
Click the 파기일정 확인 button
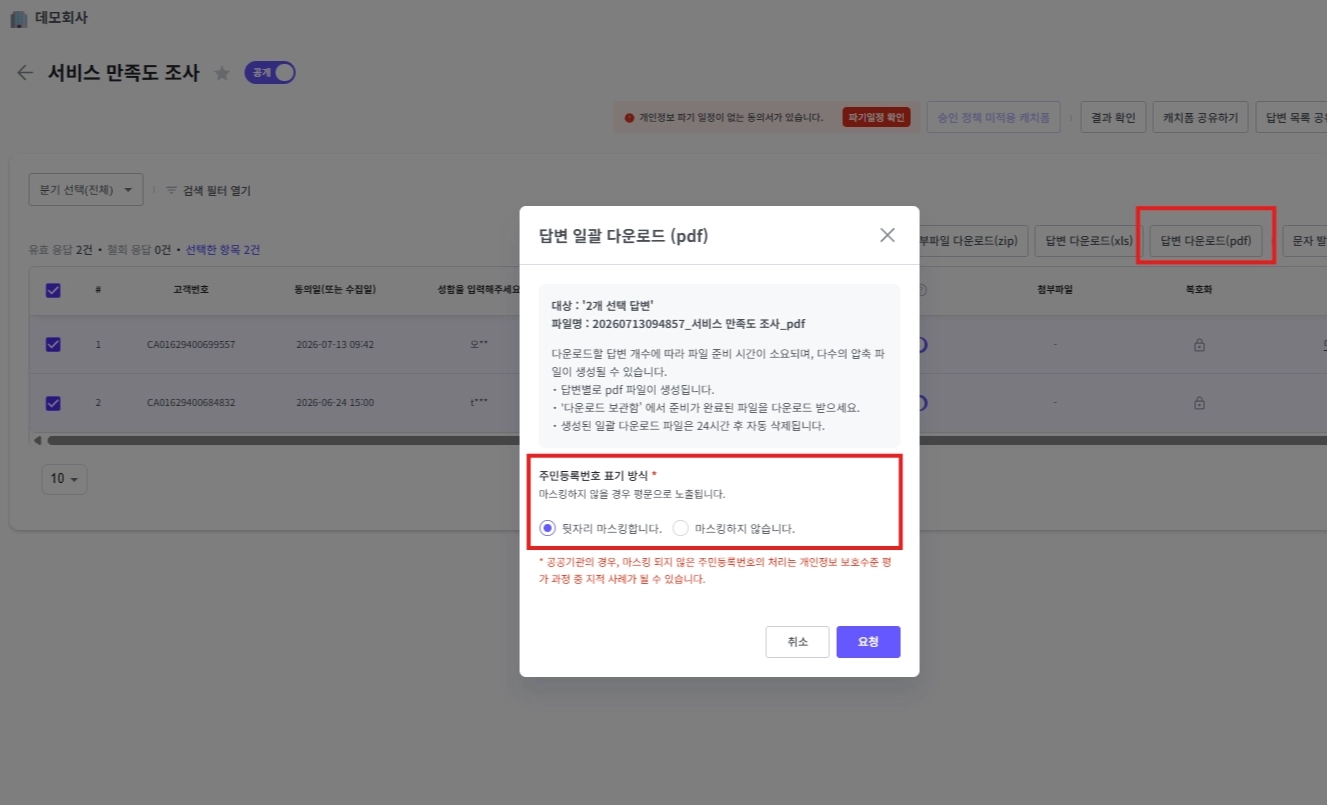pos(876,117)
